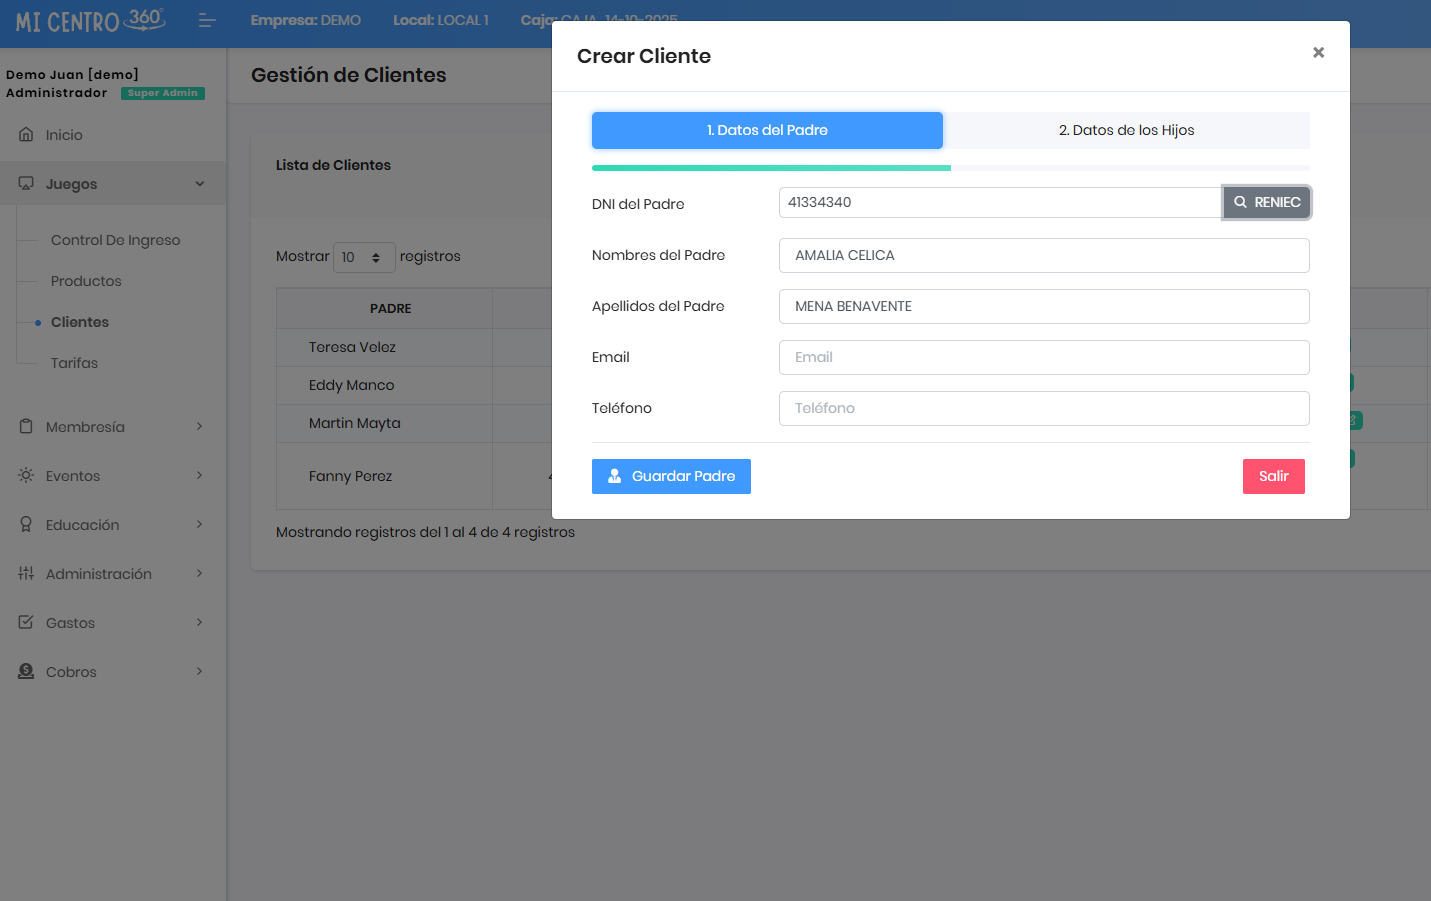
Task: Click the Administración sliders icon
Action: 26,573
